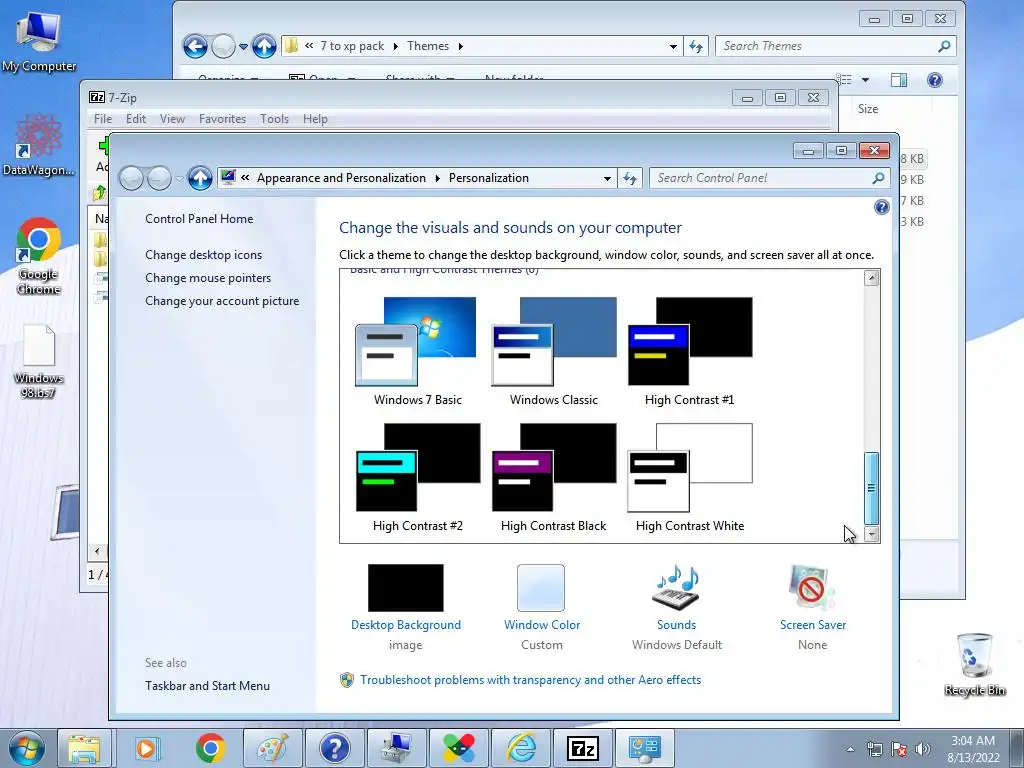Click the Search Themes field
1024x768 pixels.
click(837, 46)
